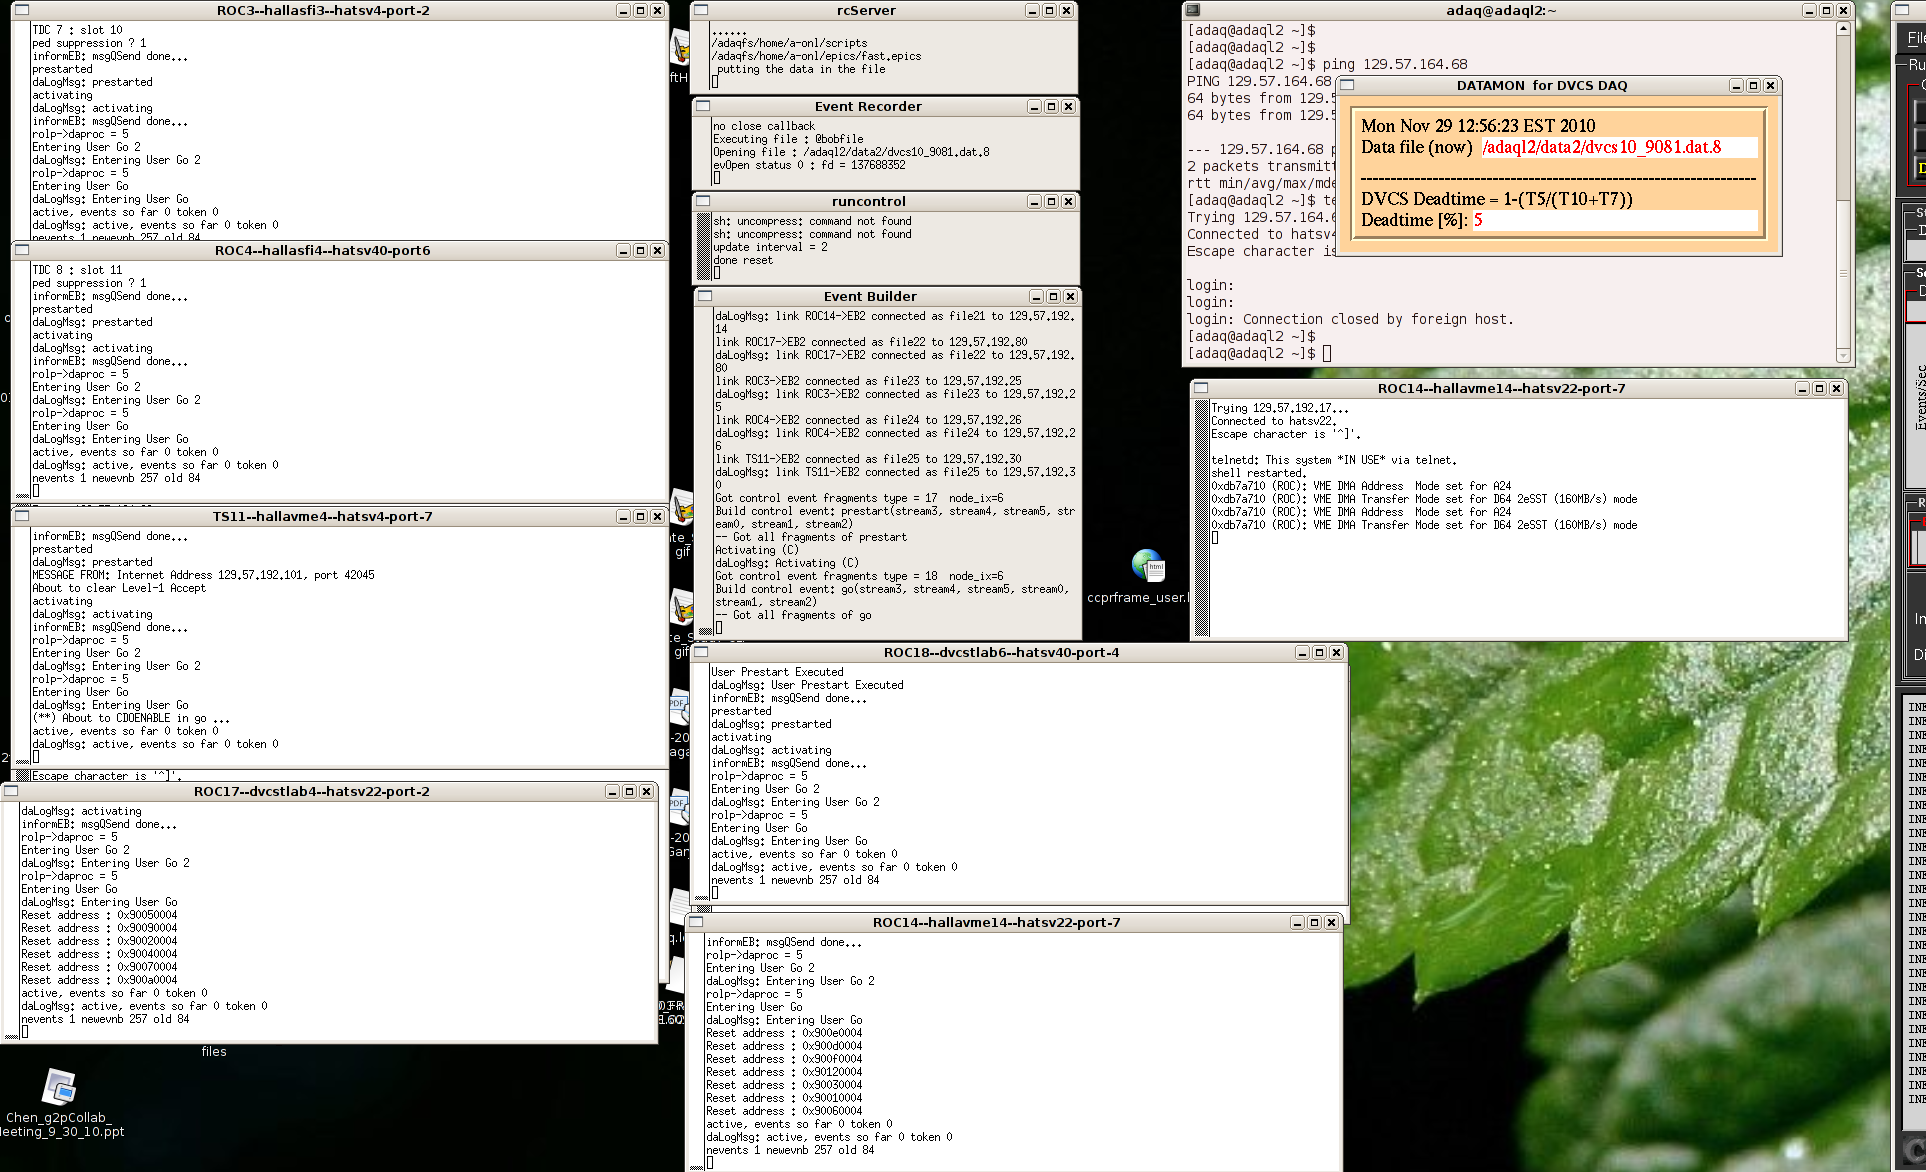Click 'About to clear Level-1 Accept' in TS11
This screenshot has height=1172, width=1926.
pyautogui.click(x=119, y=588)
